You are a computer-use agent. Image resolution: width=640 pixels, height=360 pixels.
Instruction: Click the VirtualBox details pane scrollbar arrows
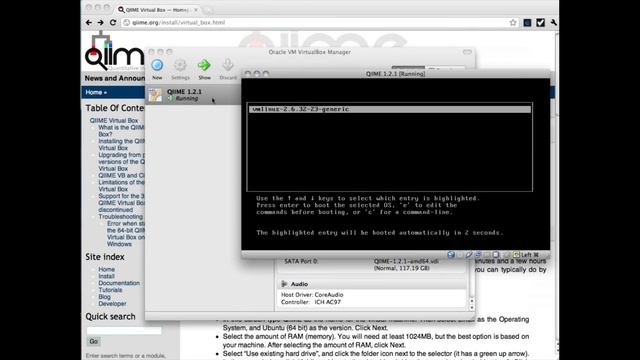click(x=472, y=304)
